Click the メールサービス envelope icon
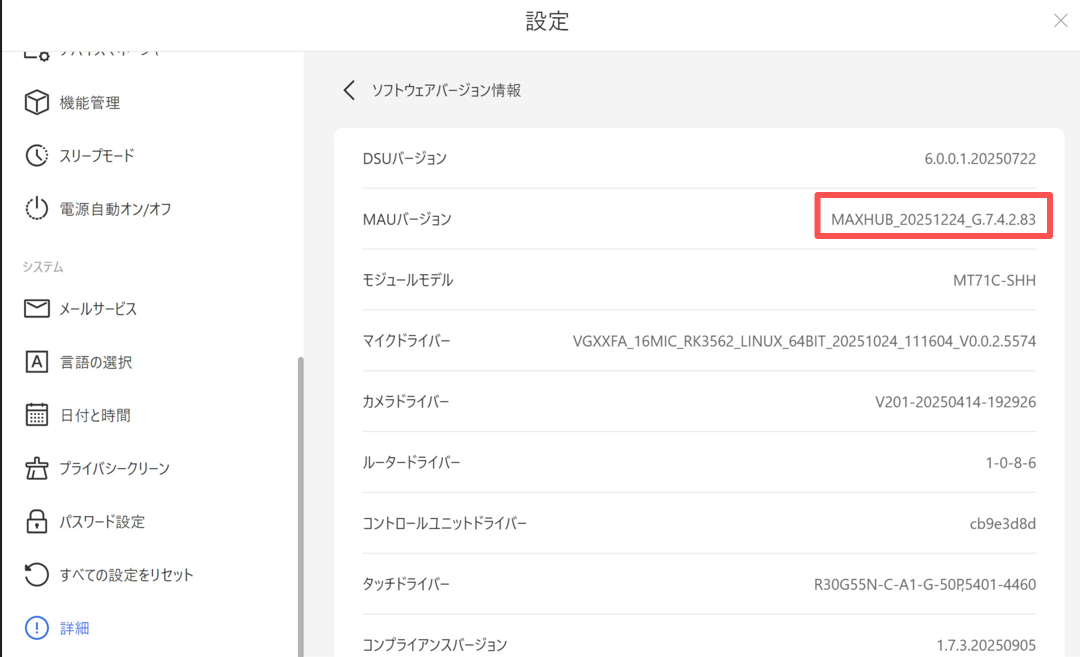The height and width of the screenshot is (657, 1080). click(37, 309)
